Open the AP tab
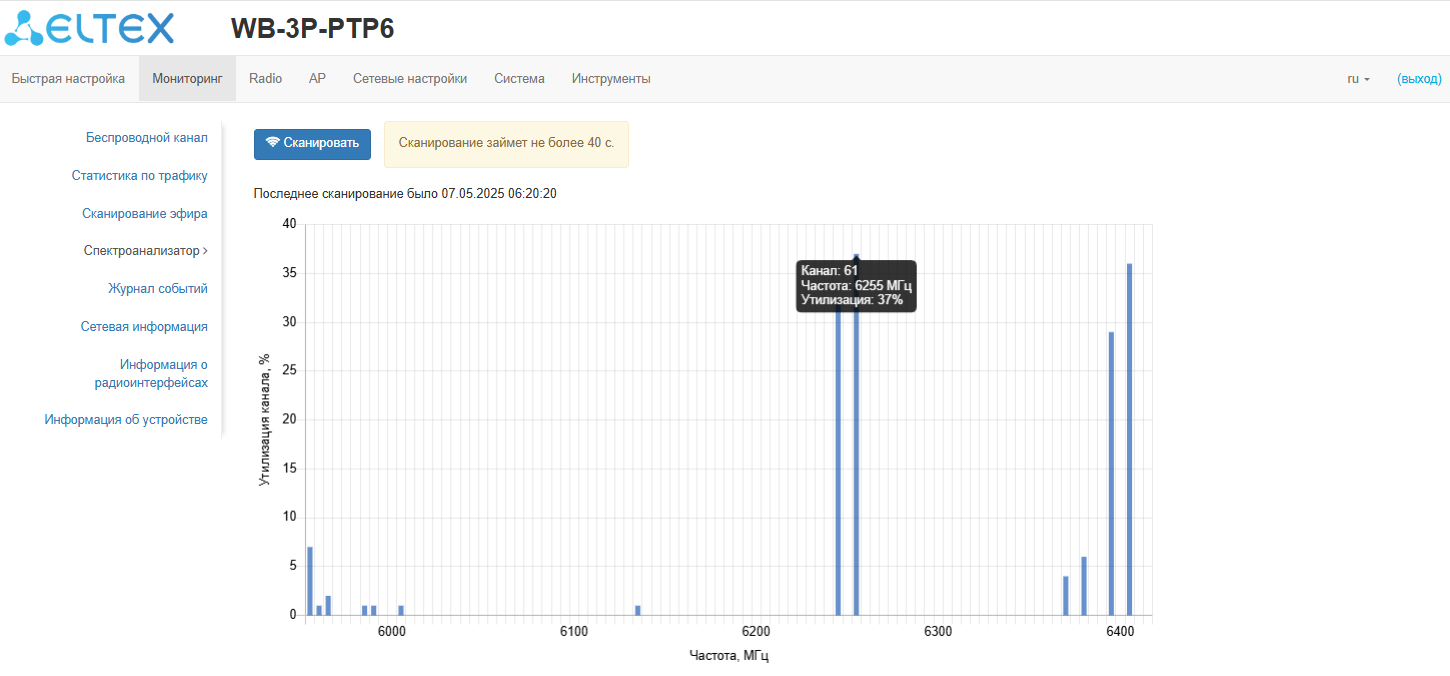 [x=317, y=79]
